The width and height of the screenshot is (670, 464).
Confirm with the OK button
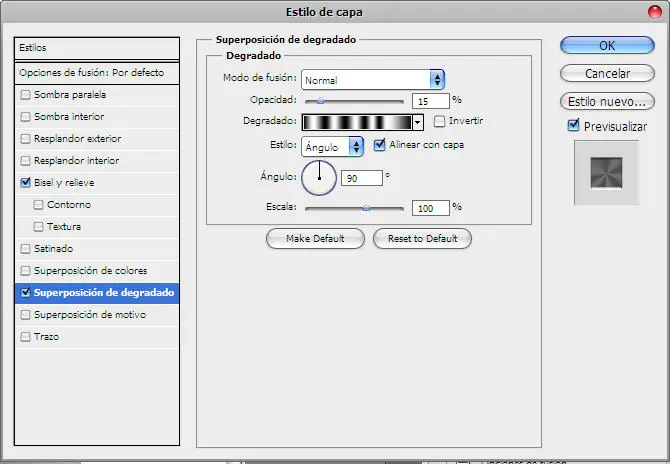click(607, 45)
